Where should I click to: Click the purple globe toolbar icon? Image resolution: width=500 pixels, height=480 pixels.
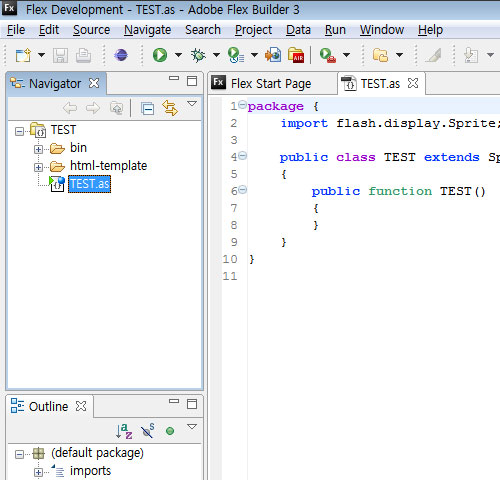coord(121,55)
